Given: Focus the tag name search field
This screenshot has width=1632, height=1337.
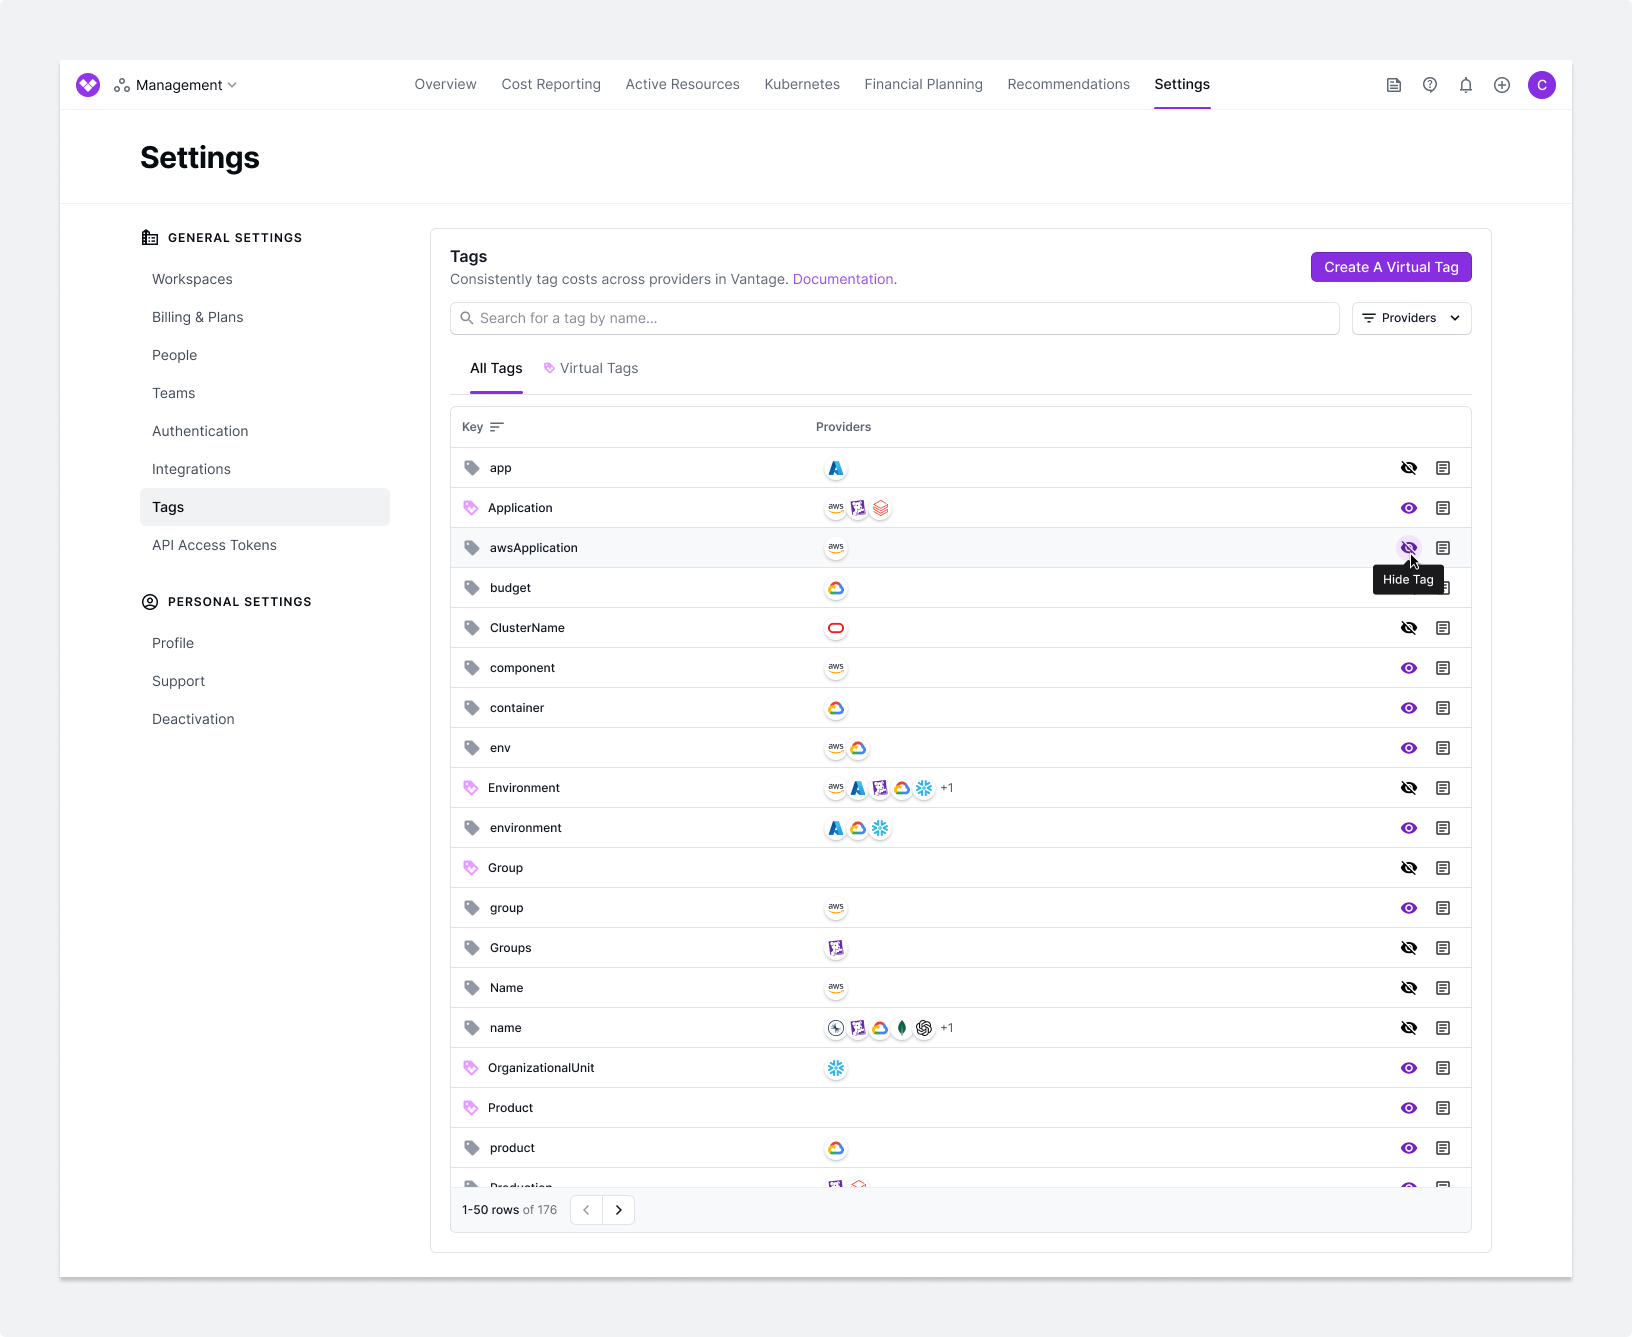Looking at the screenshot, I should pyautogui.click(x=895, y=318).
